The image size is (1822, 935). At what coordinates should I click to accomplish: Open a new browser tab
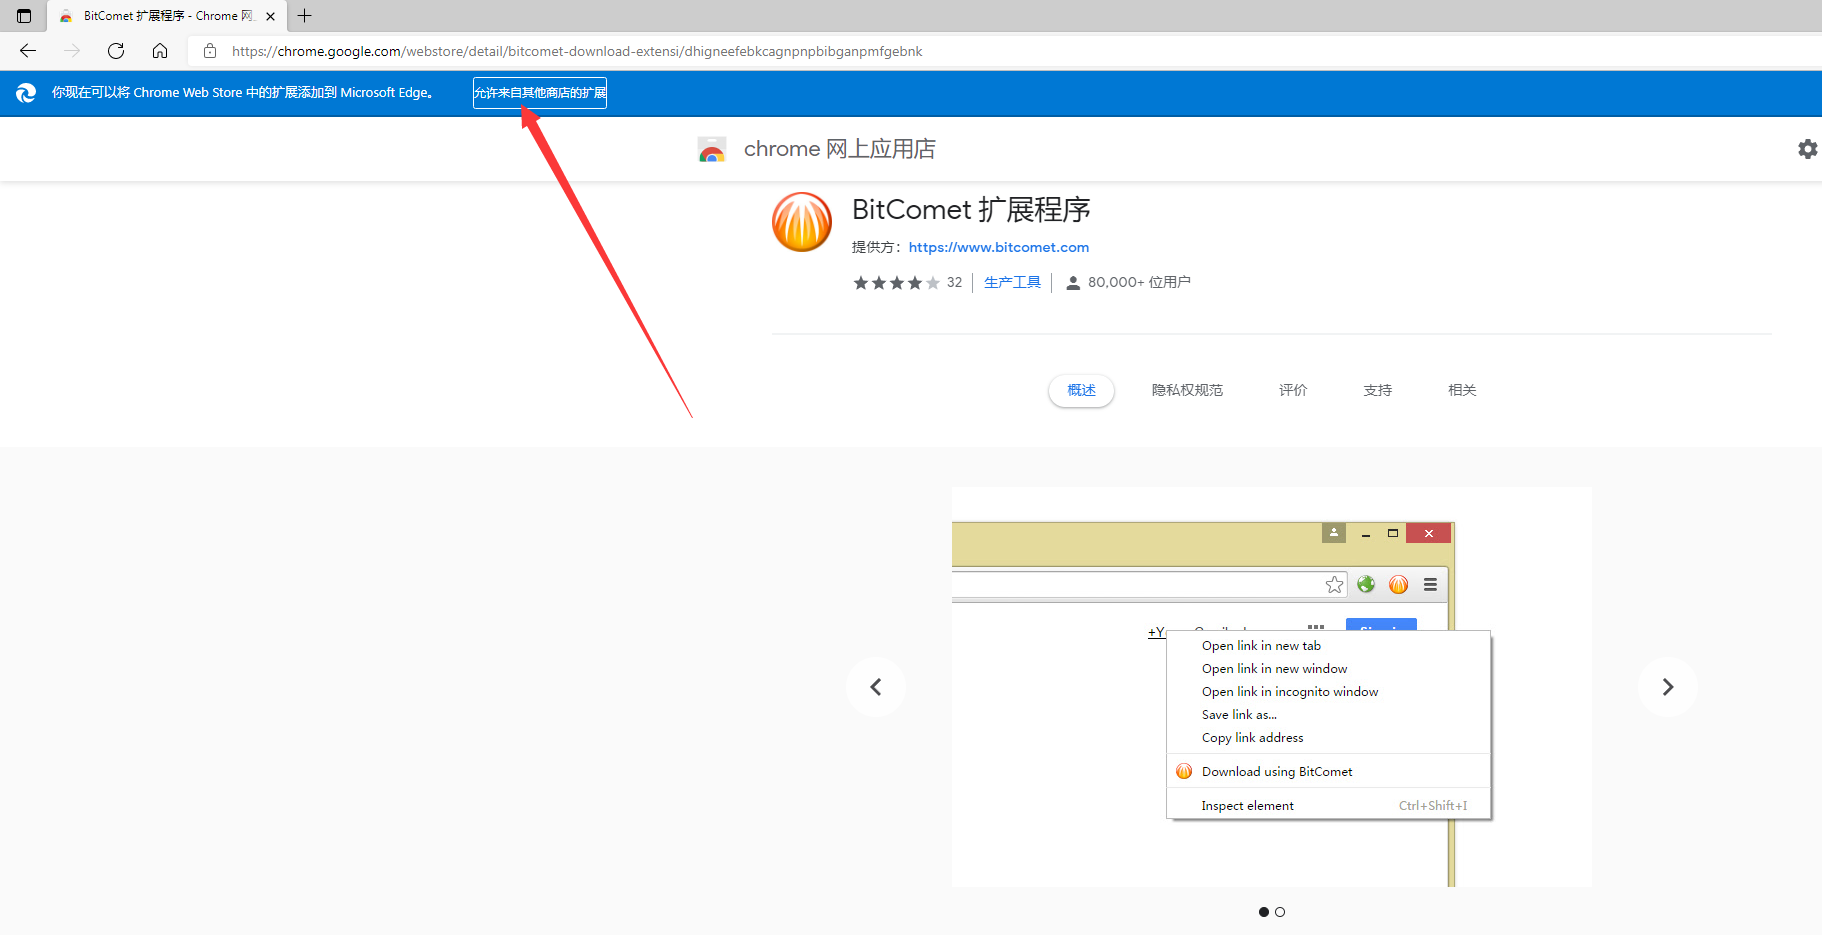point(305,16)
